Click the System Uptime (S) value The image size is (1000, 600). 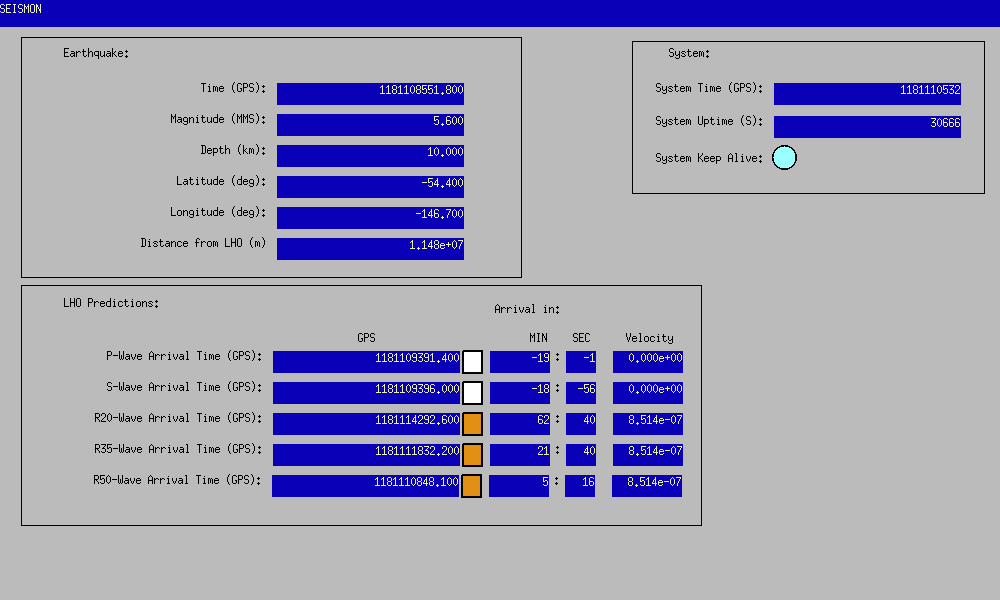click(x=867, y=126)
